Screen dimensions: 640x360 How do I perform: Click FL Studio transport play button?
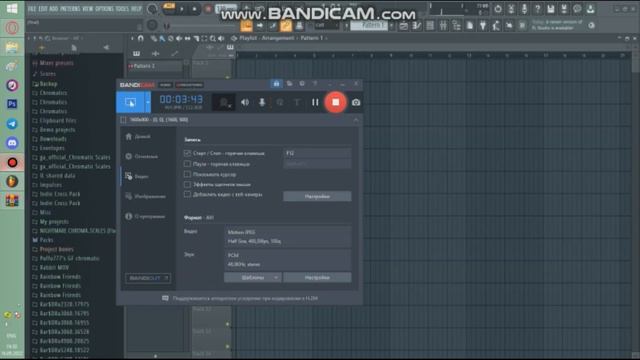click(182, 9)
